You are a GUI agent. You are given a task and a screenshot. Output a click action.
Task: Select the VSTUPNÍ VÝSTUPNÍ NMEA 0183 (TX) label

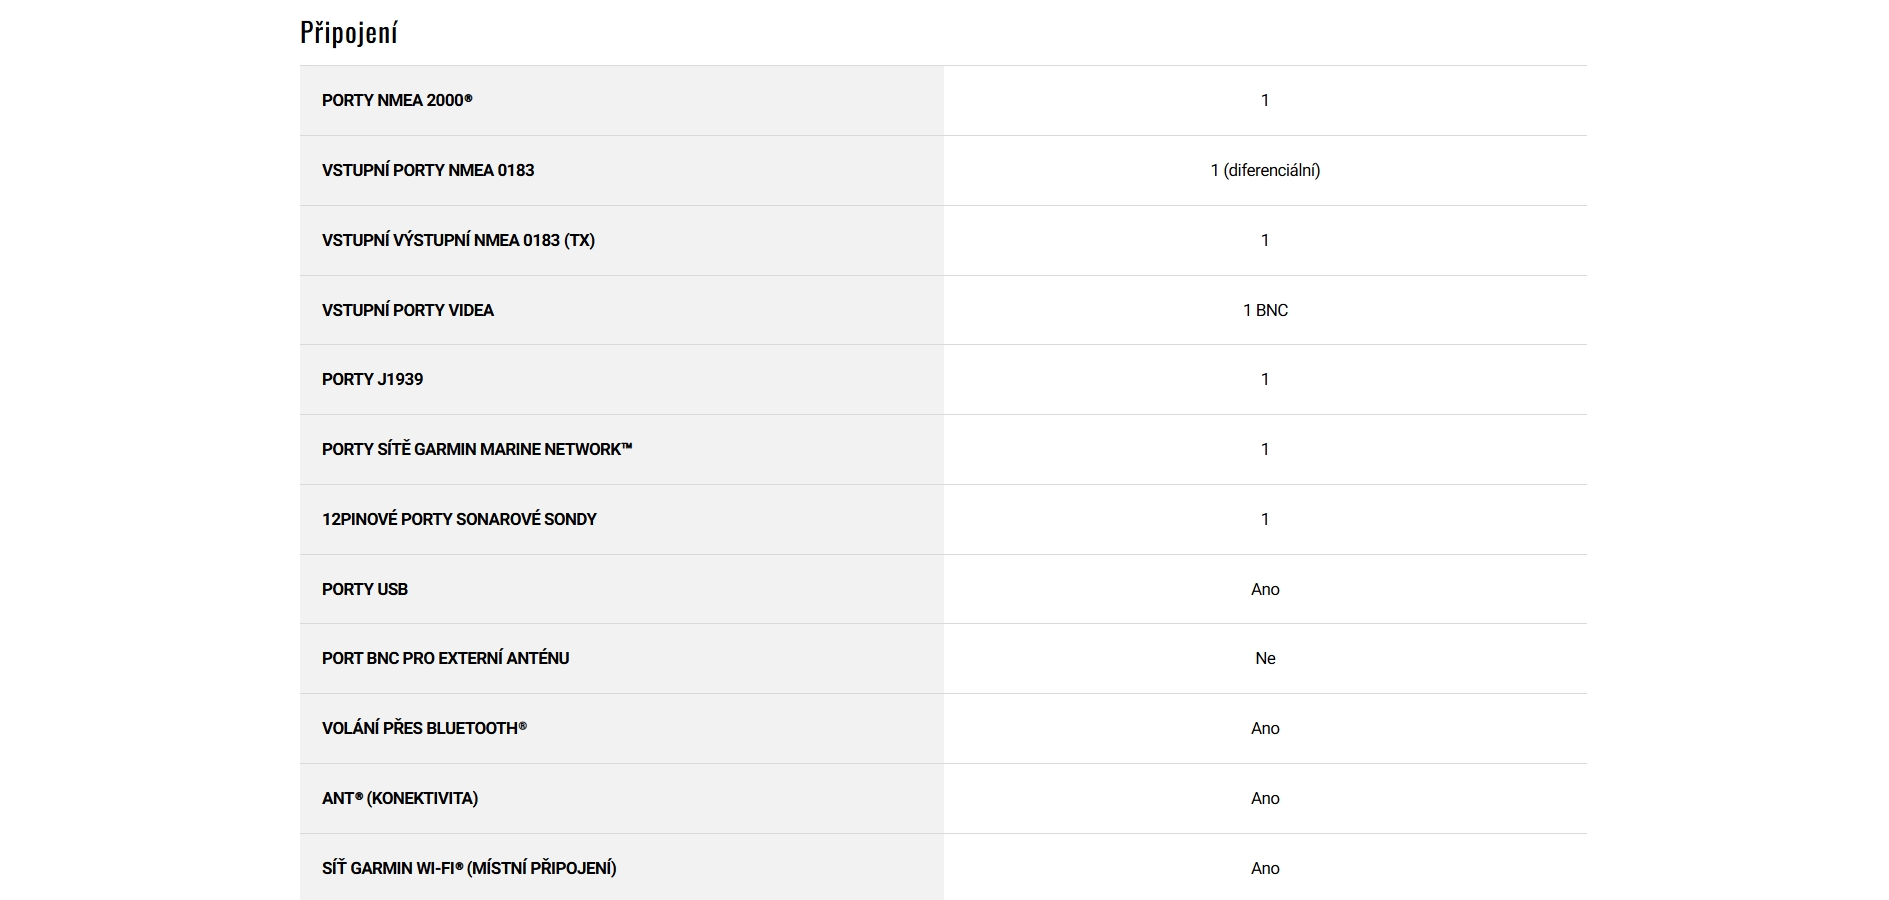(458, 240)
